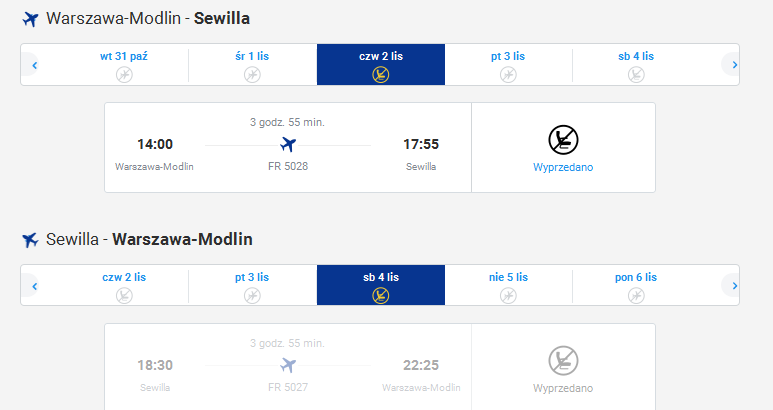Screen dimensions: 773x410
Task: Click the outbound flight airplane icon beside Warszawa-Modlin - Sewilla
Action: click(x=31, y=19)
